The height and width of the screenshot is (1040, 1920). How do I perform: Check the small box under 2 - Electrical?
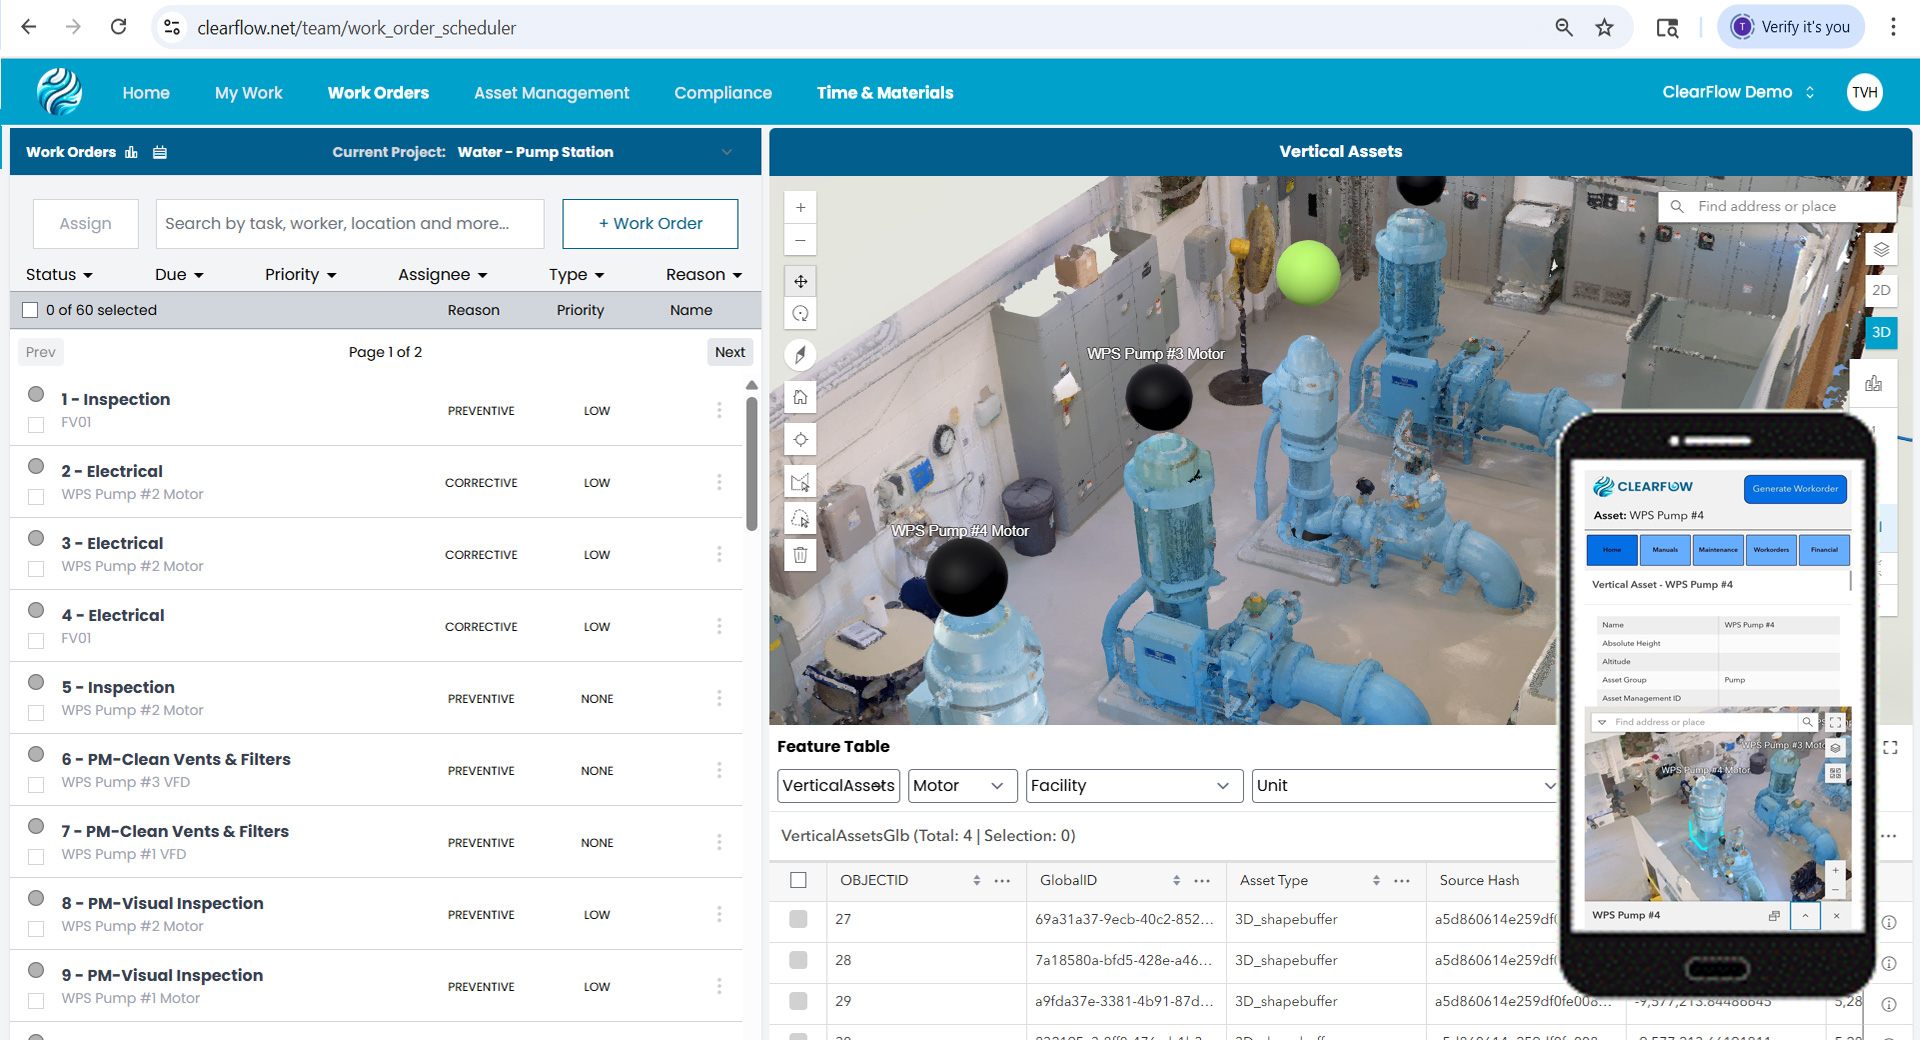pos(36,496)
